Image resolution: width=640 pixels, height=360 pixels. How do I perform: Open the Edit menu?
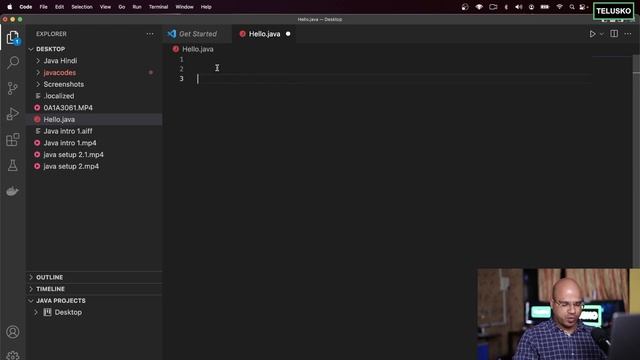(x=59, y=7)
